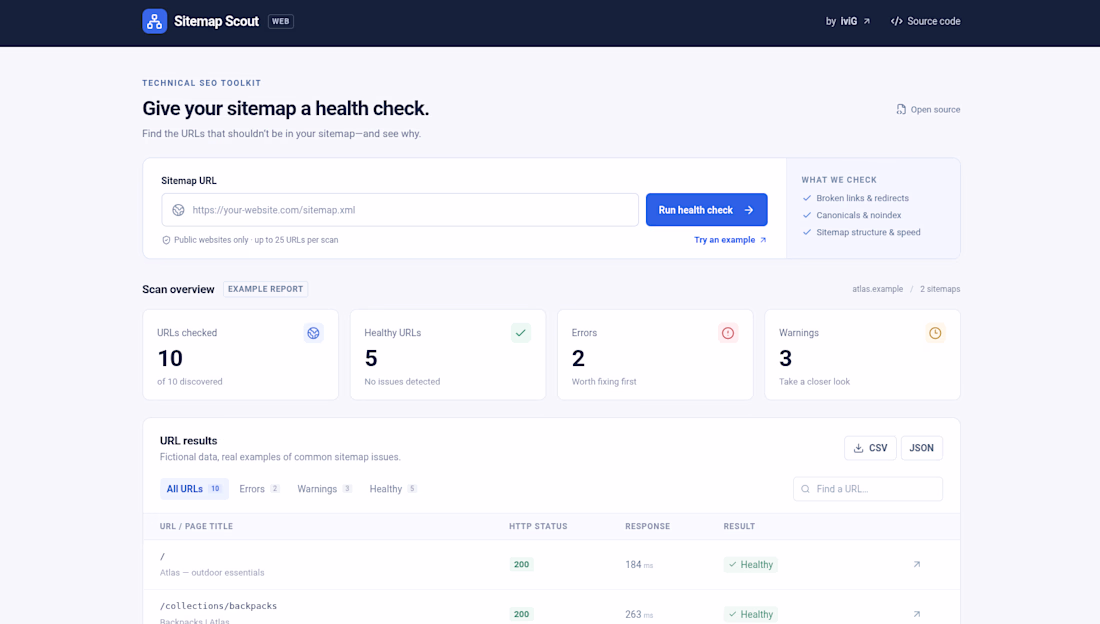Image resolution: width=1100 pixels, height=624 pixels.
Task: Export results as JSON
Action: coord(922,448)
